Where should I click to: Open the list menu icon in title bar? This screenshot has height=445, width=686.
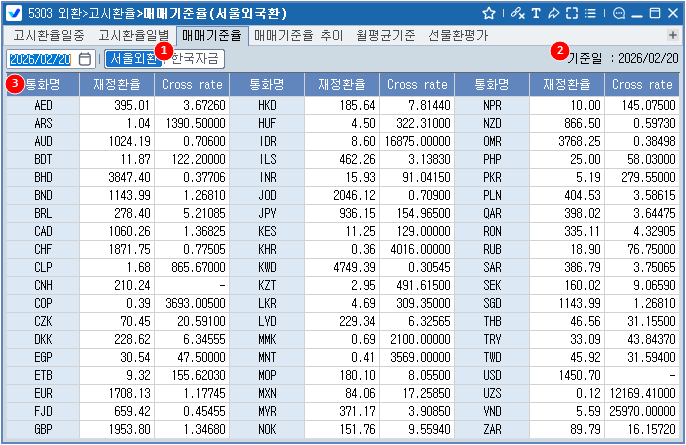591,14
